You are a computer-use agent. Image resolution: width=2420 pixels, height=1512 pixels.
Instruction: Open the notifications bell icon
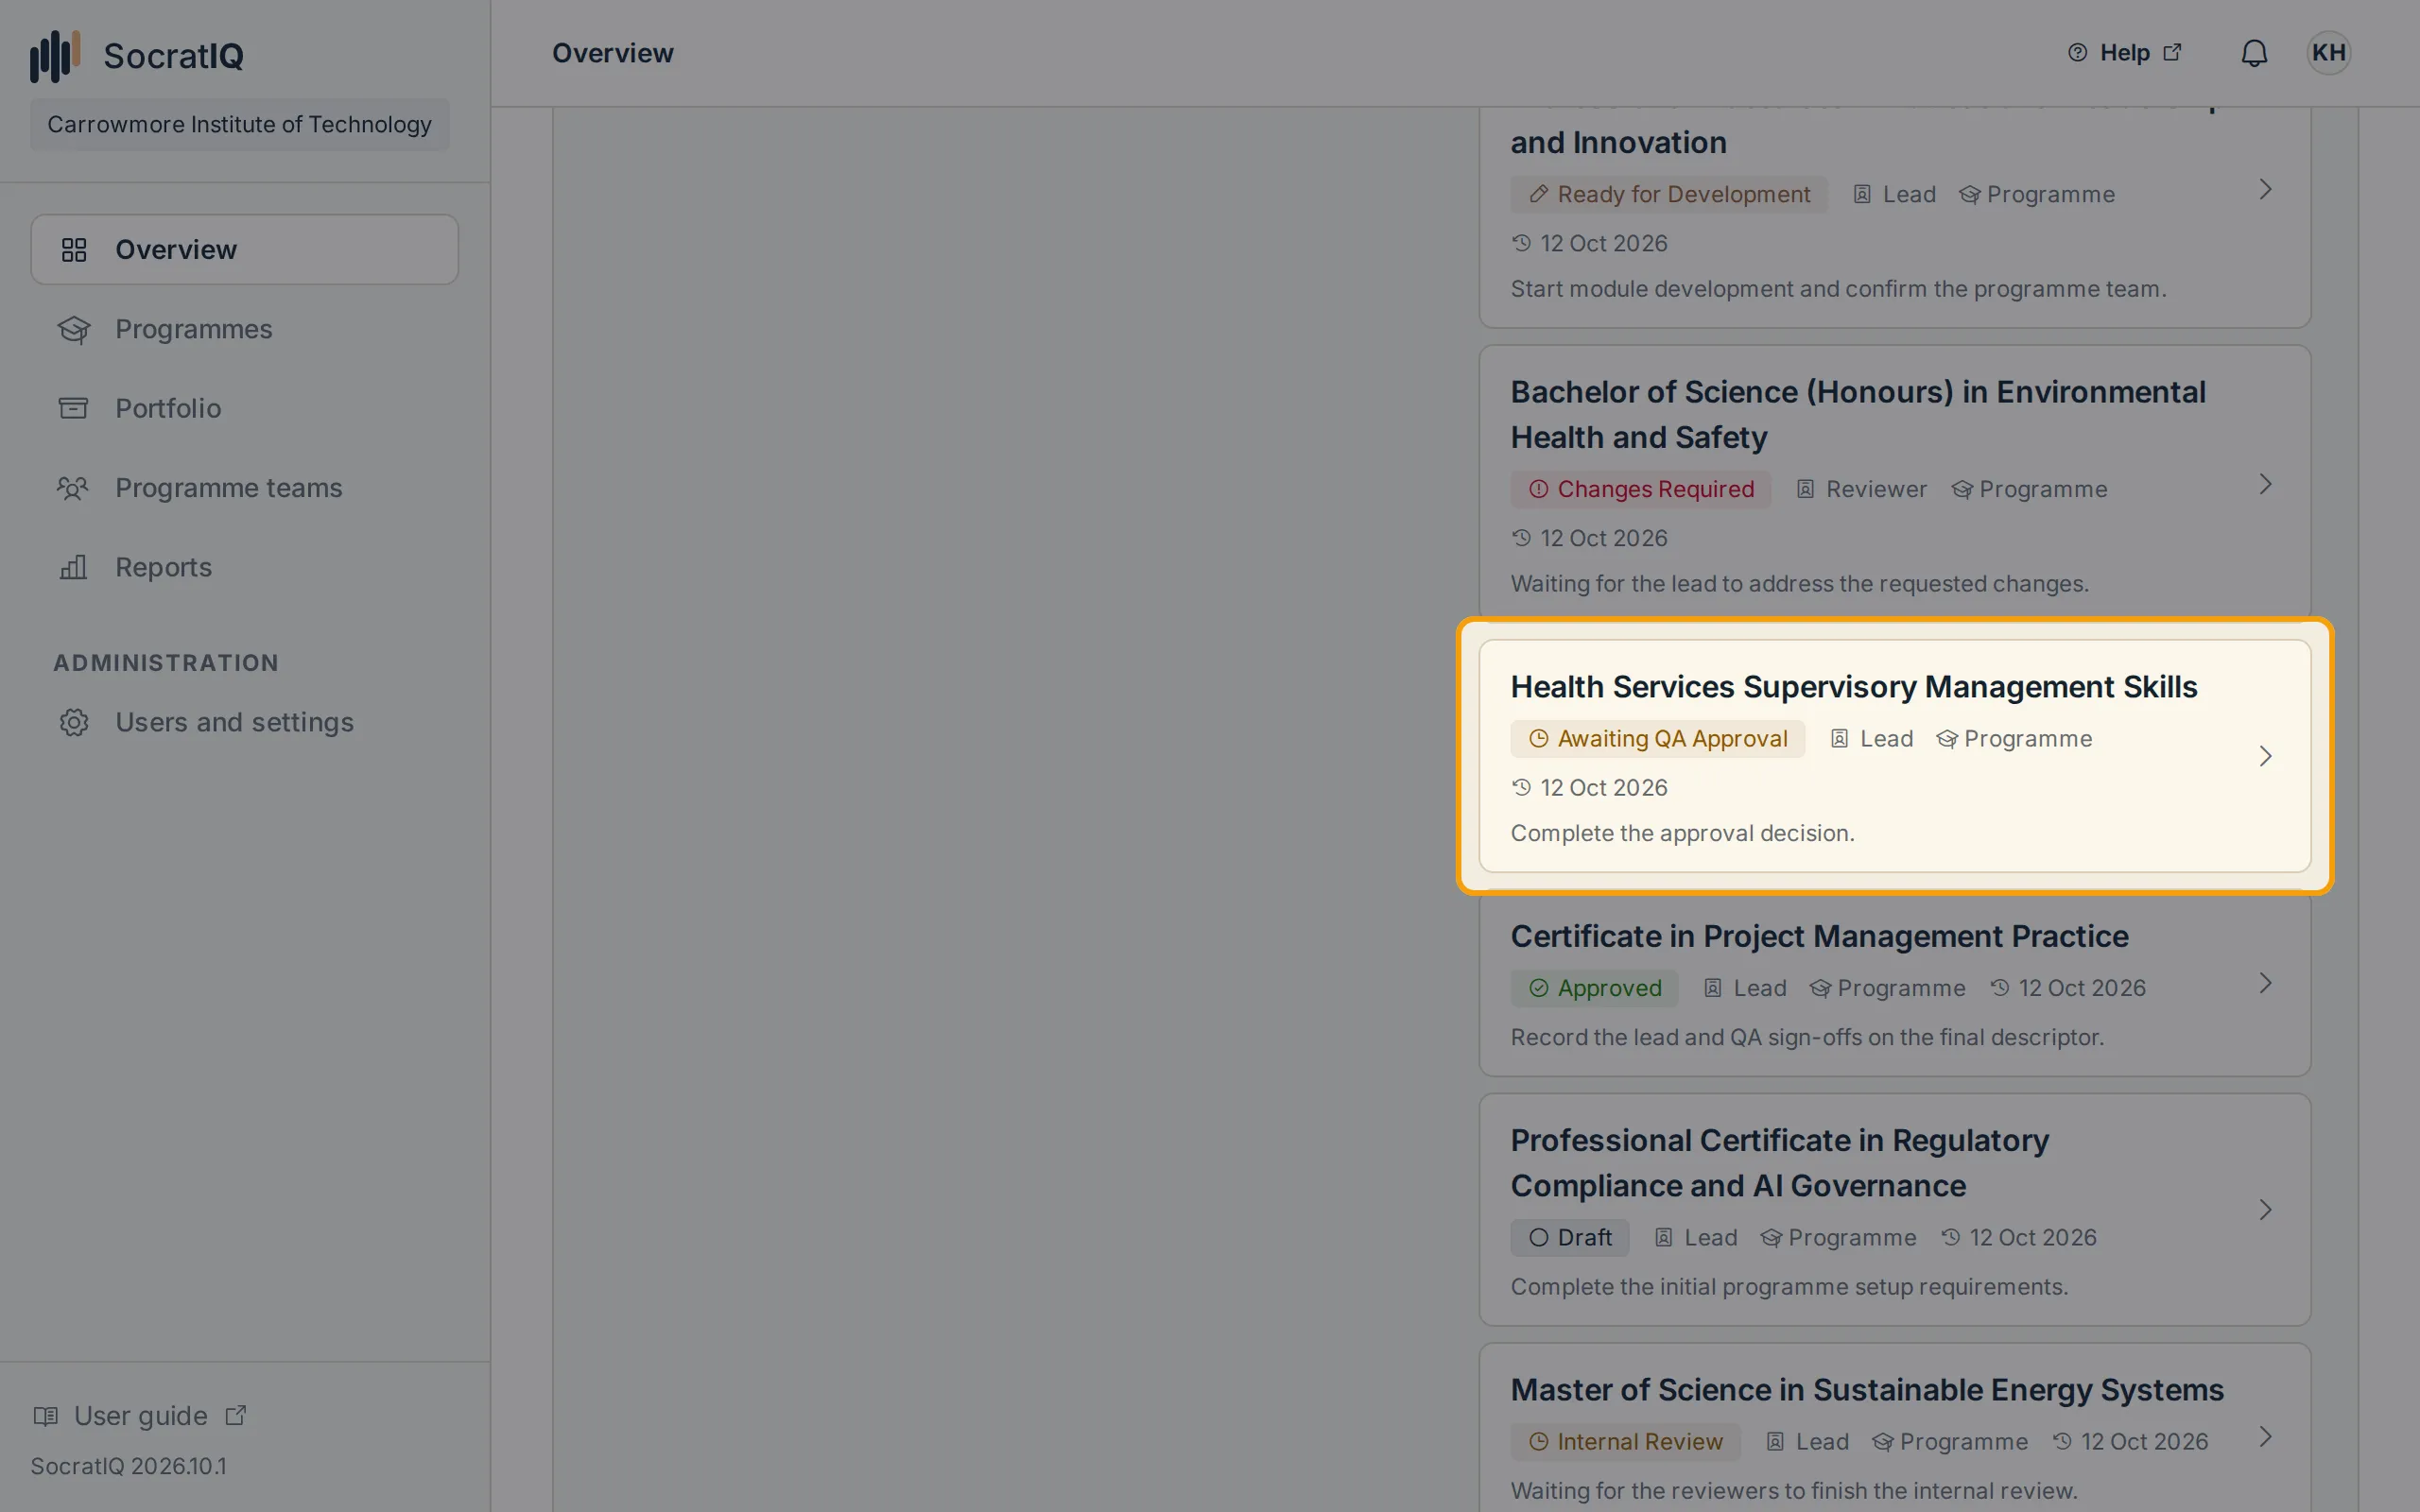2254,53
